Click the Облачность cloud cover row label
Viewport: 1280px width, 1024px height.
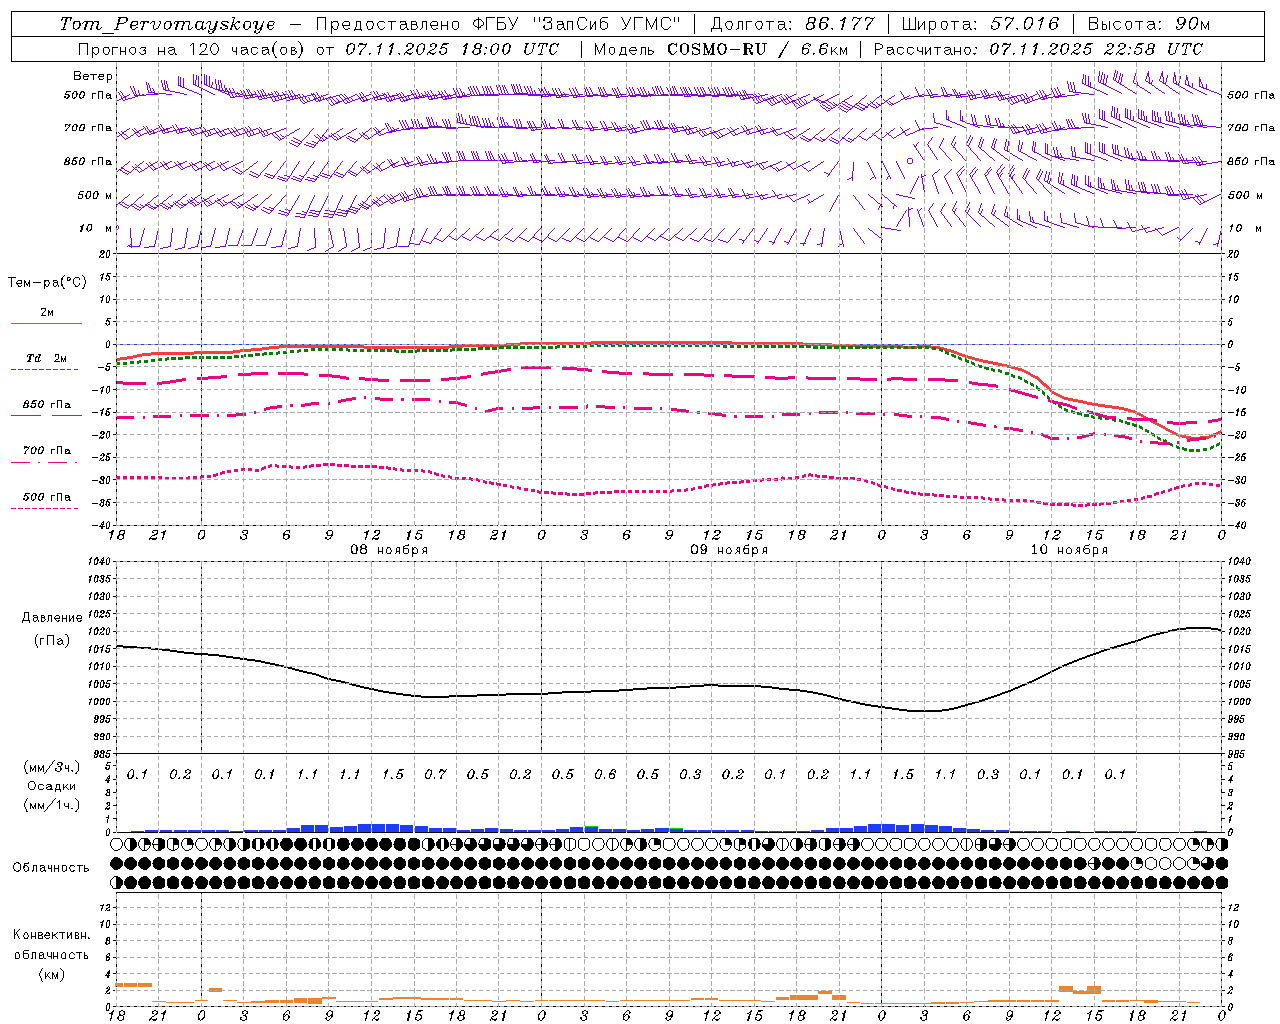[51, 868]
